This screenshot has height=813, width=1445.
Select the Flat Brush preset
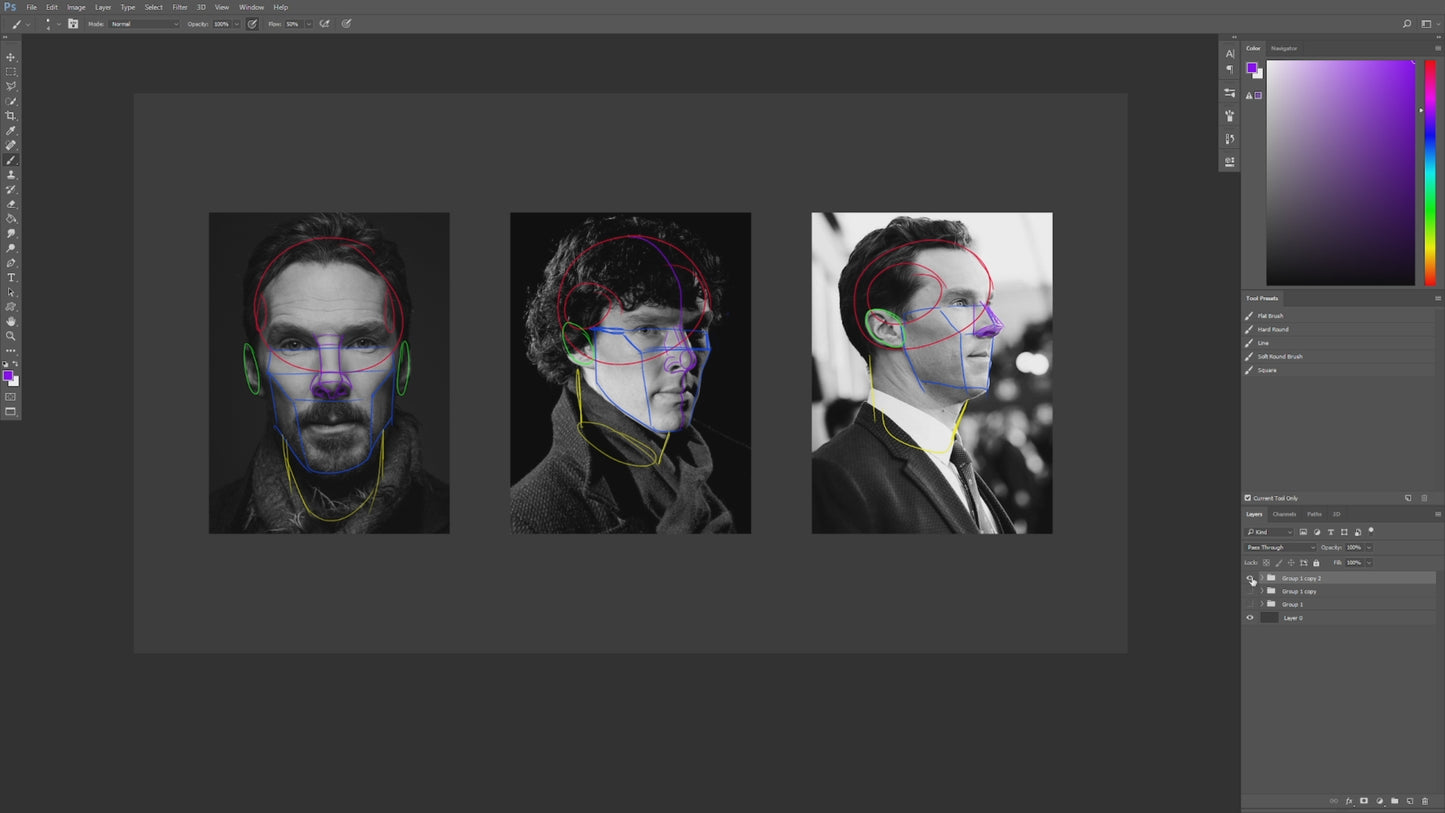click(1270, 315)
